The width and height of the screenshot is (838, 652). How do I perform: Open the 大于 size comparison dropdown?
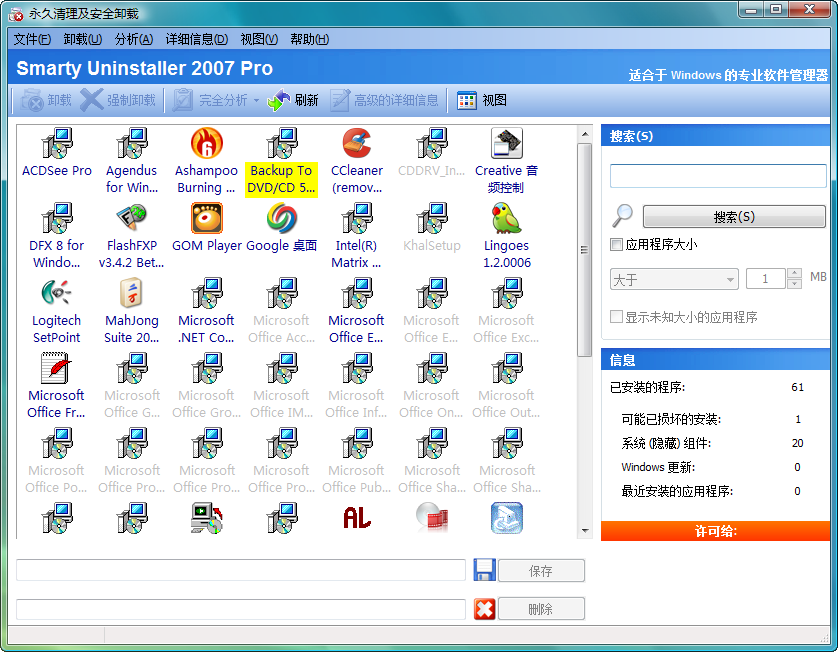[x=673, y=278]
